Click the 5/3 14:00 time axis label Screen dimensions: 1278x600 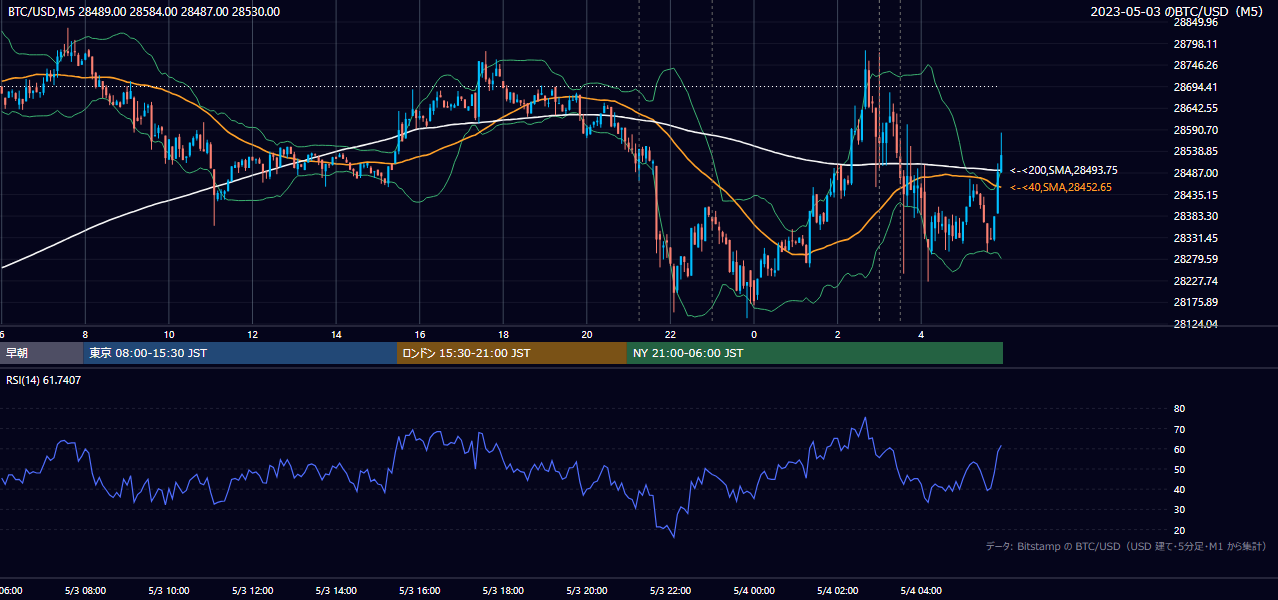336,591
